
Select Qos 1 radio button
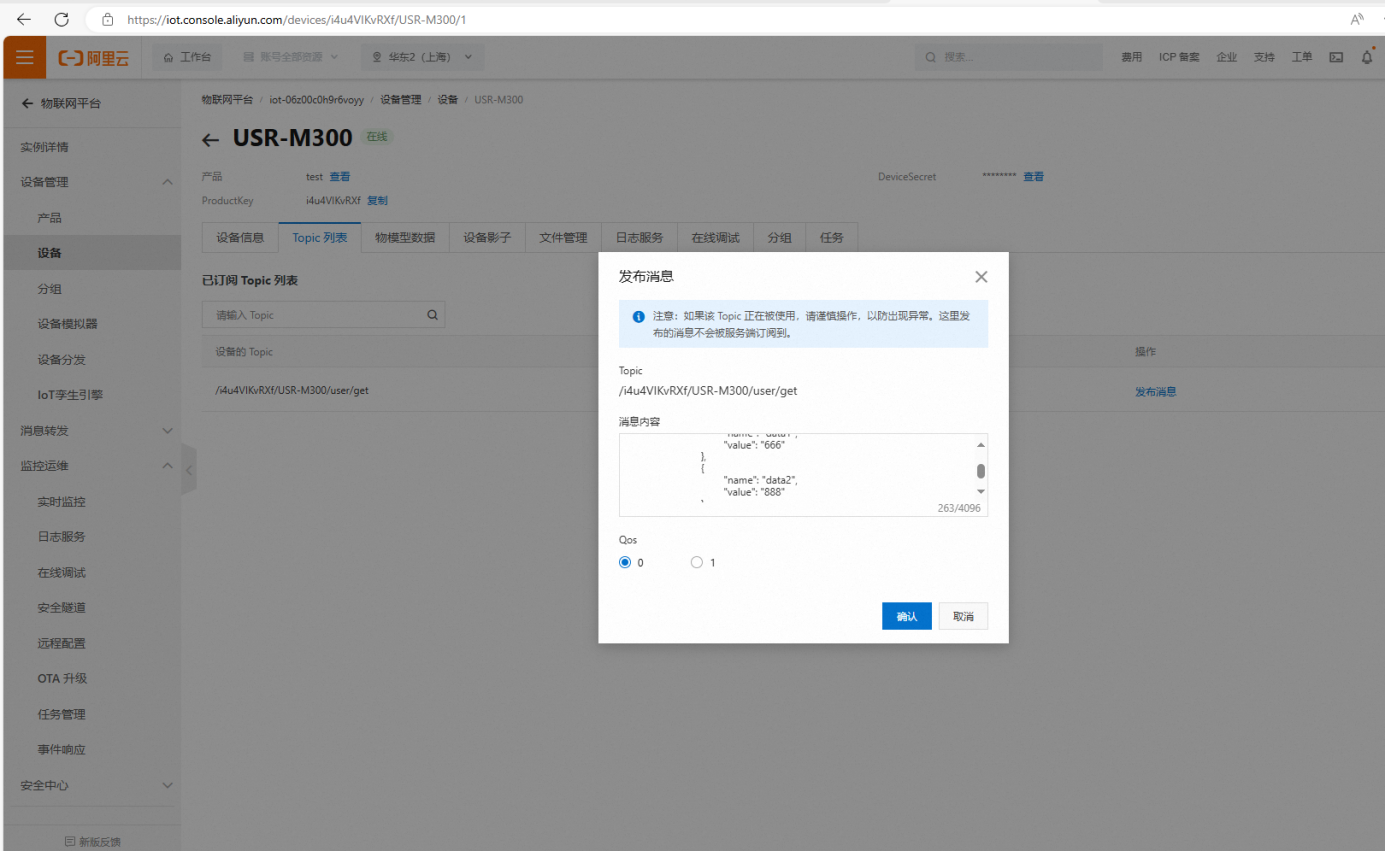pos(697,562)
